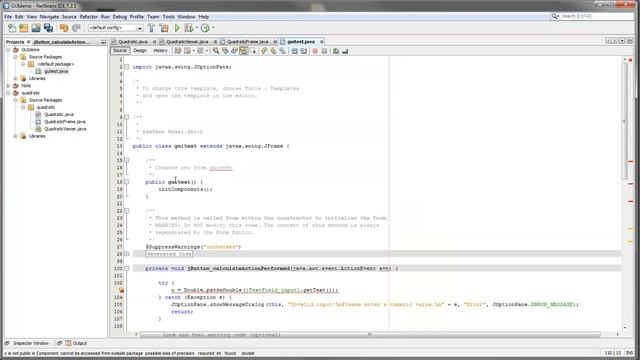Click the Undo toolbar icon
Image resolution: width=640 pixels, height=360 pixels.
(64, 28)
